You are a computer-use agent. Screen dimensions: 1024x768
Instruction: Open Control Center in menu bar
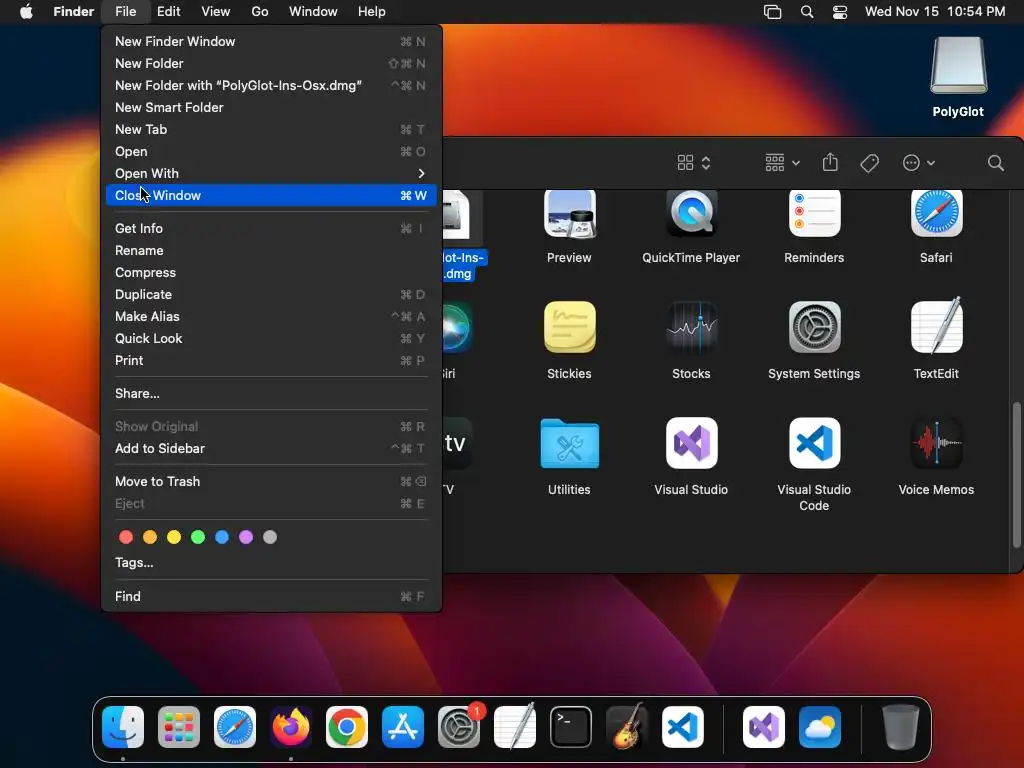(x=840, y=12)
